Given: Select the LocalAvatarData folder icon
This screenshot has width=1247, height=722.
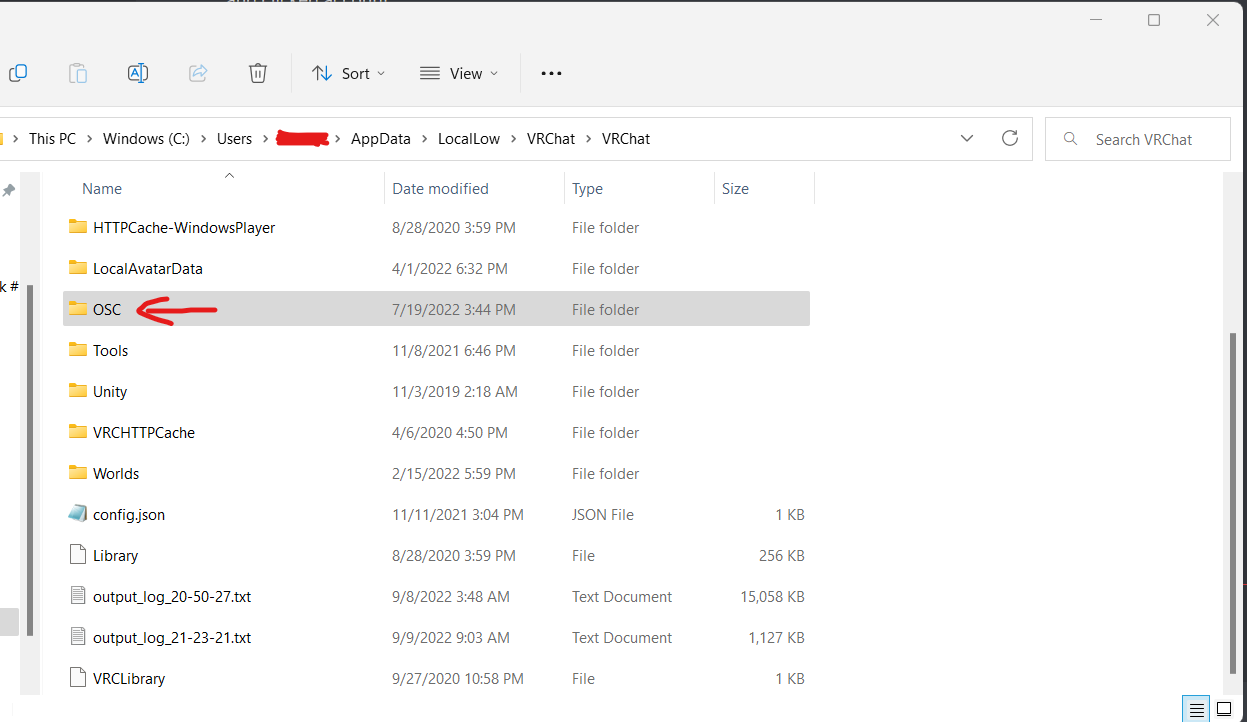Looking at the screenshot, I should click(78, 268).
